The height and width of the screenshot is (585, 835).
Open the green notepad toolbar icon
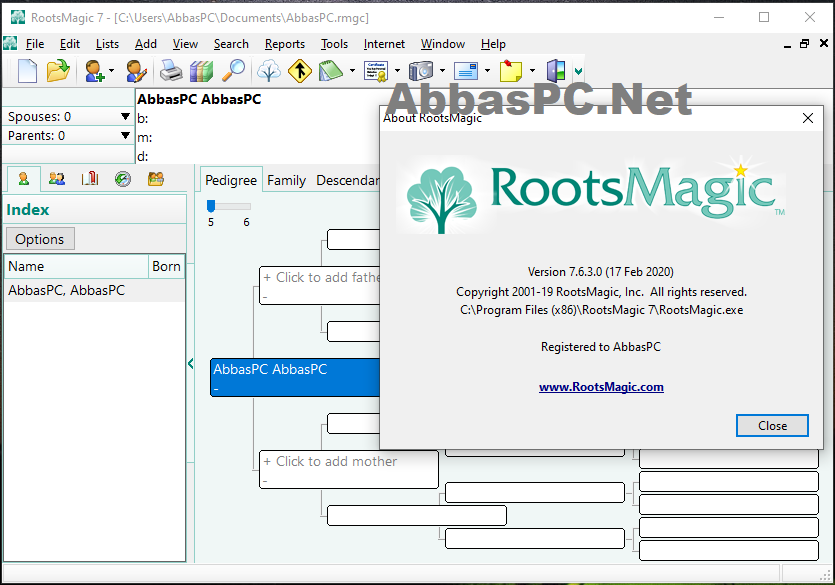(x=331, y=70)
